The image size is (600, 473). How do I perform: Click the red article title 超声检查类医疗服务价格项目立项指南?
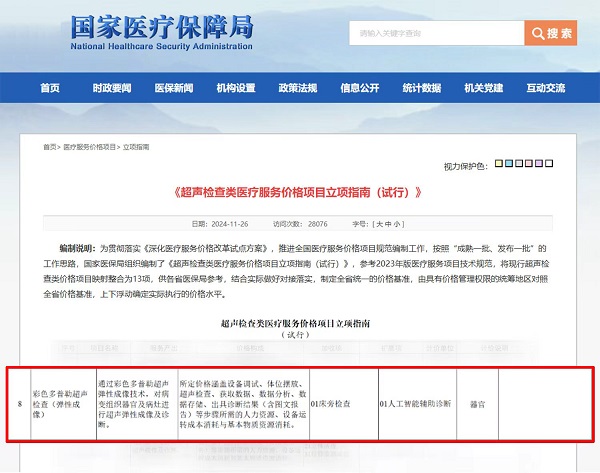coord(298,192)
